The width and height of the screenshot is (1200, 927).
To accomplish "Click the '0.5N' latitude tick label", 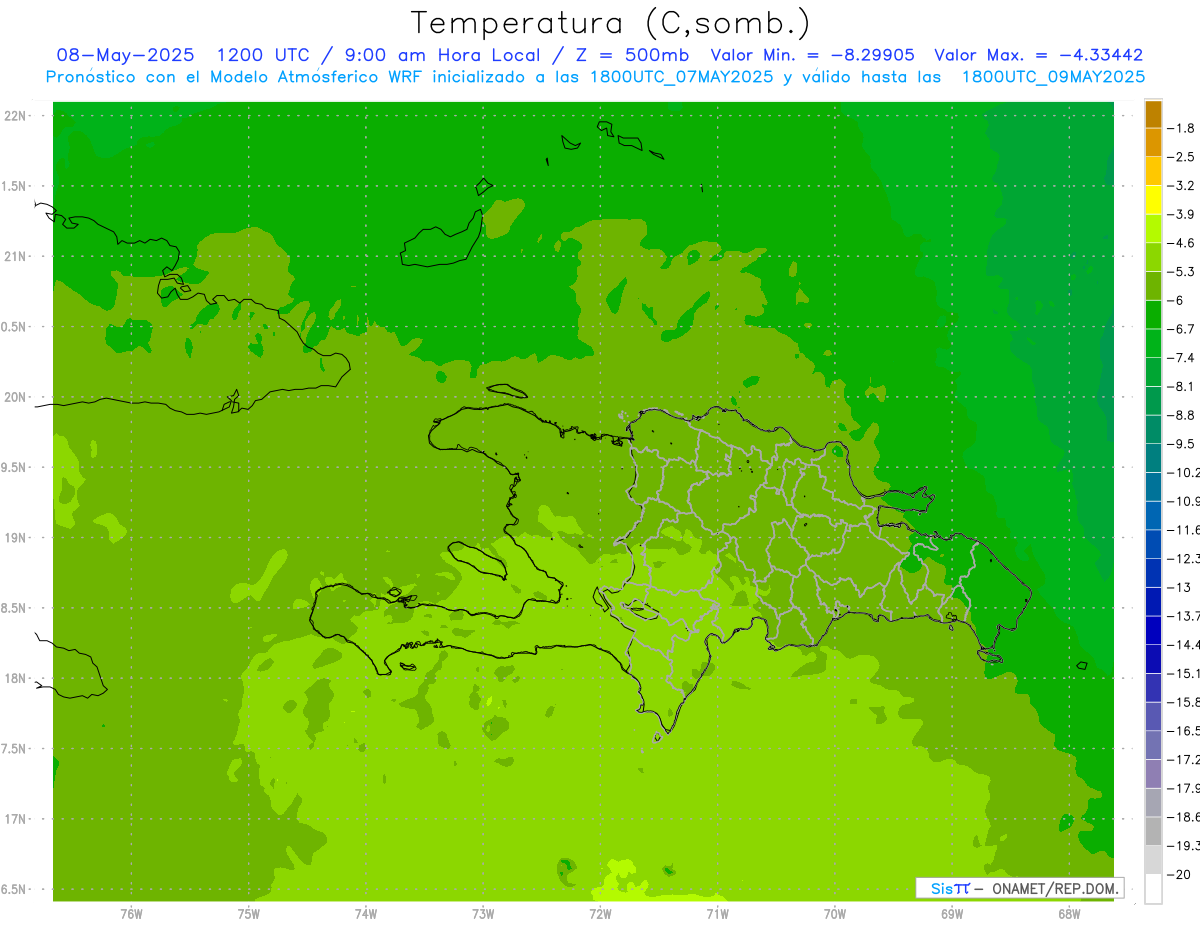I will point(13,327).
